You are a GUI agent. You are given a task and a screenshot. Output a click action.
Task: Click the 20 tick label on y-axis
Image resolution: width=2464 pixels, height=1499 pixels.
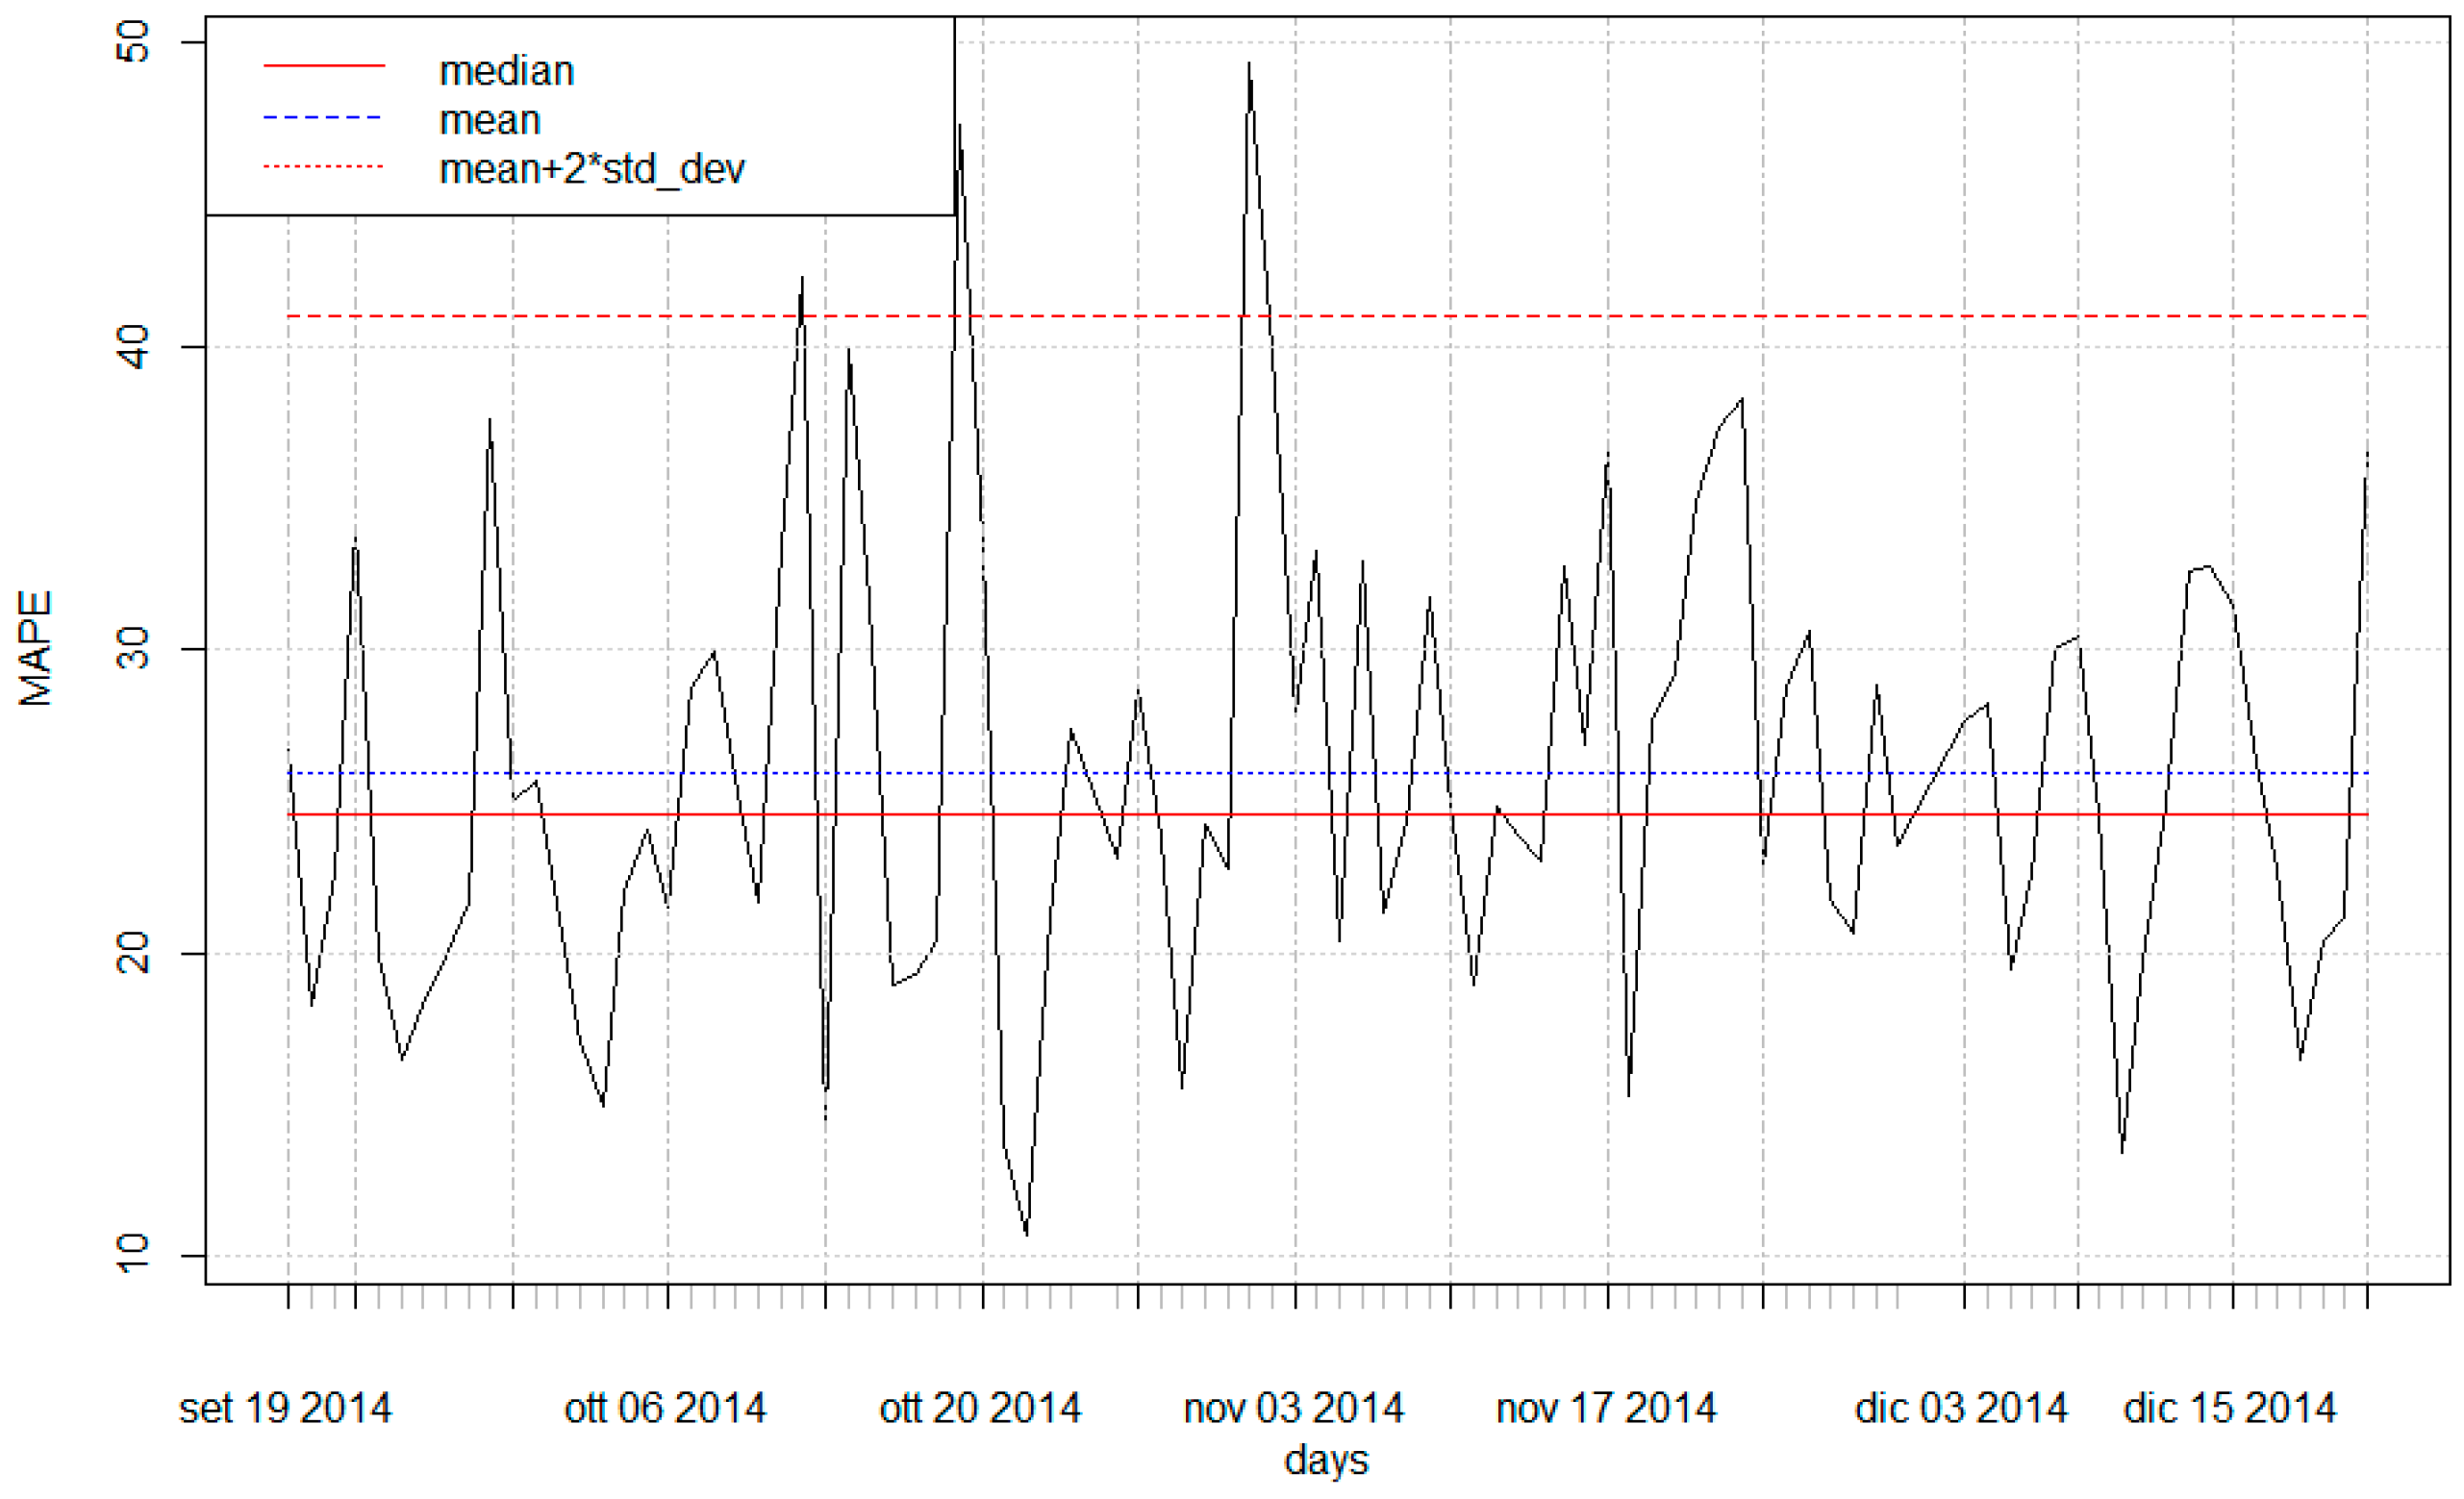[133, 953]
